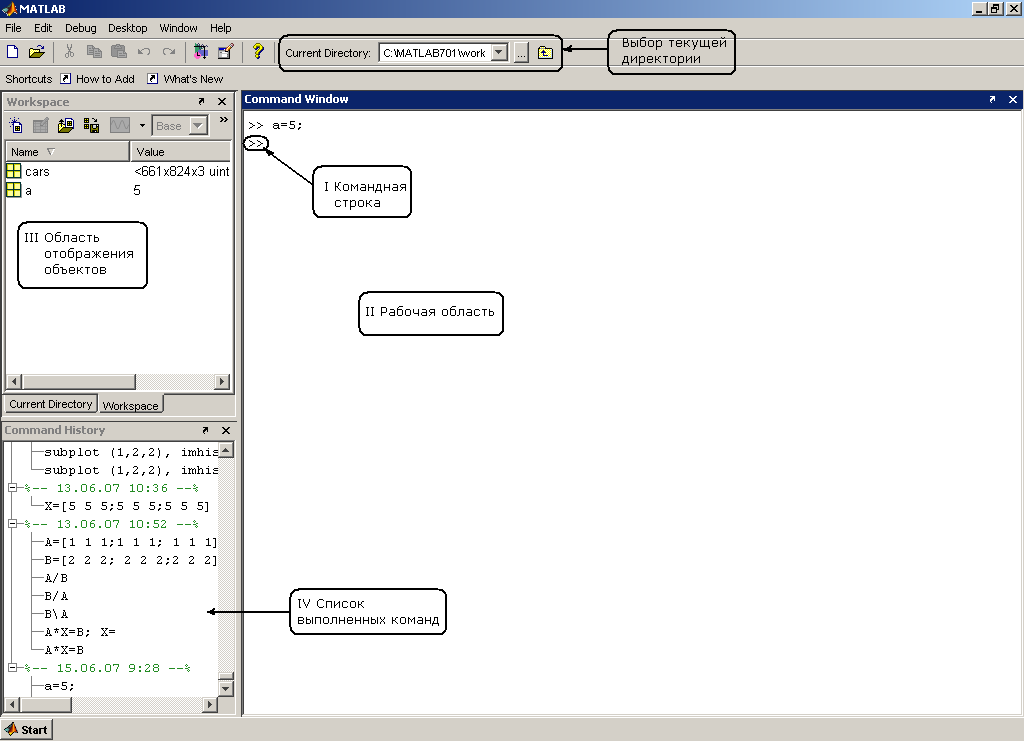The image size is (1024, 742).
Task: Cut selection with the scissors icon
Action: [x=69, y=52]
